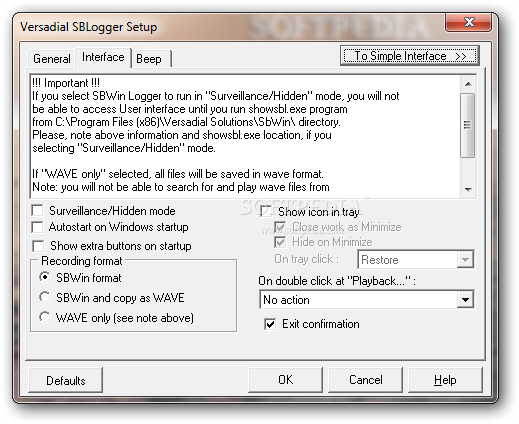
Task: Confirm settings with OK
Action: click(286, 380)
